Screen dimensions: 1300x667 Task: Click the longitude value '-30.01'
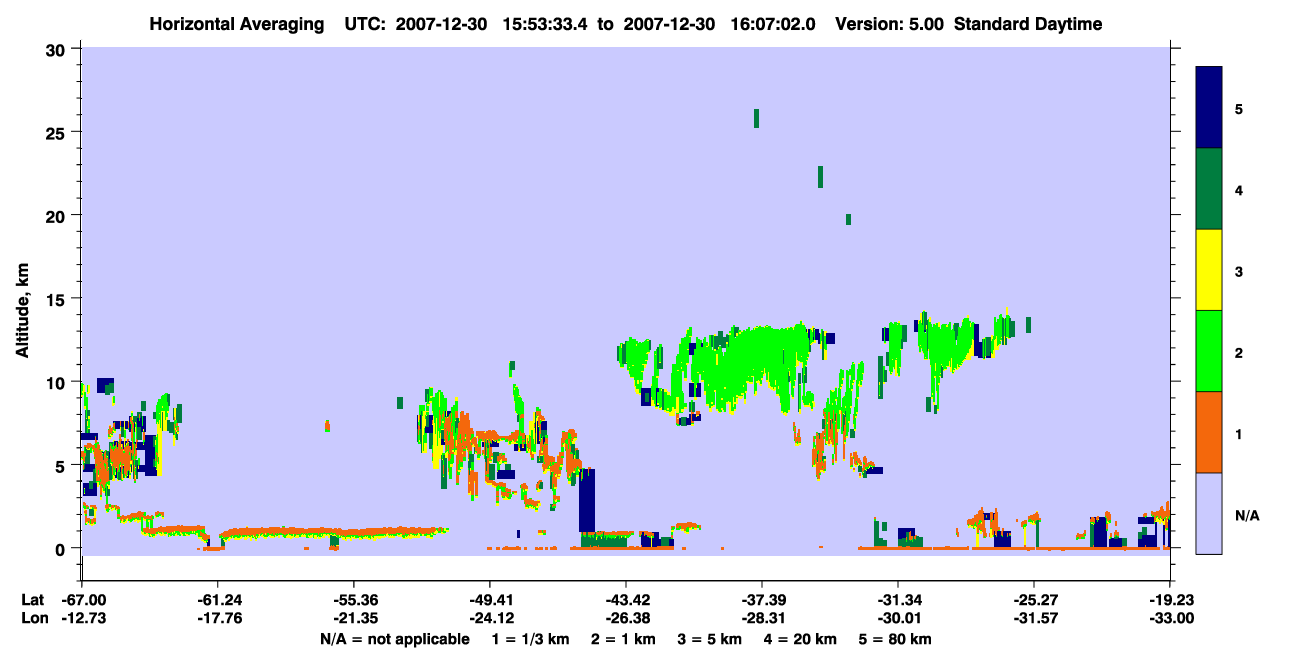pos(898,618)
